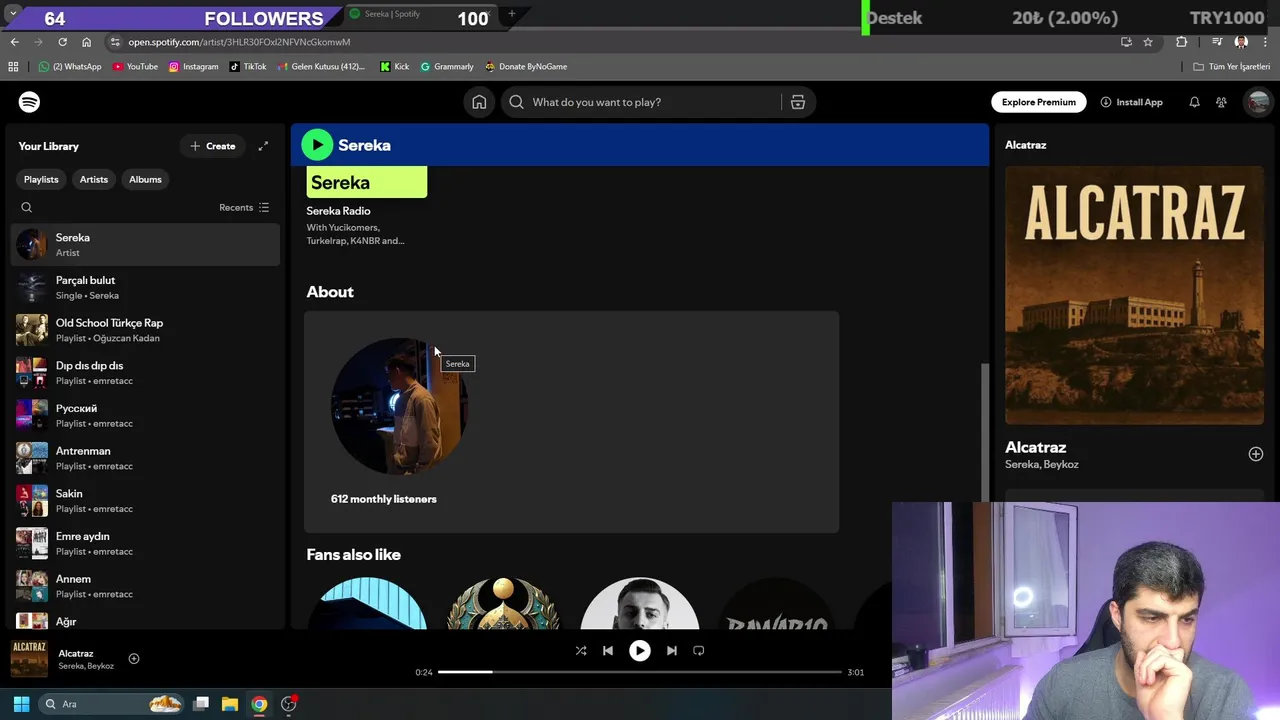Open Recents sort dropdown
Viewport: 1280px width, 720px height.
pyautogui.click(x=244, y=208)
